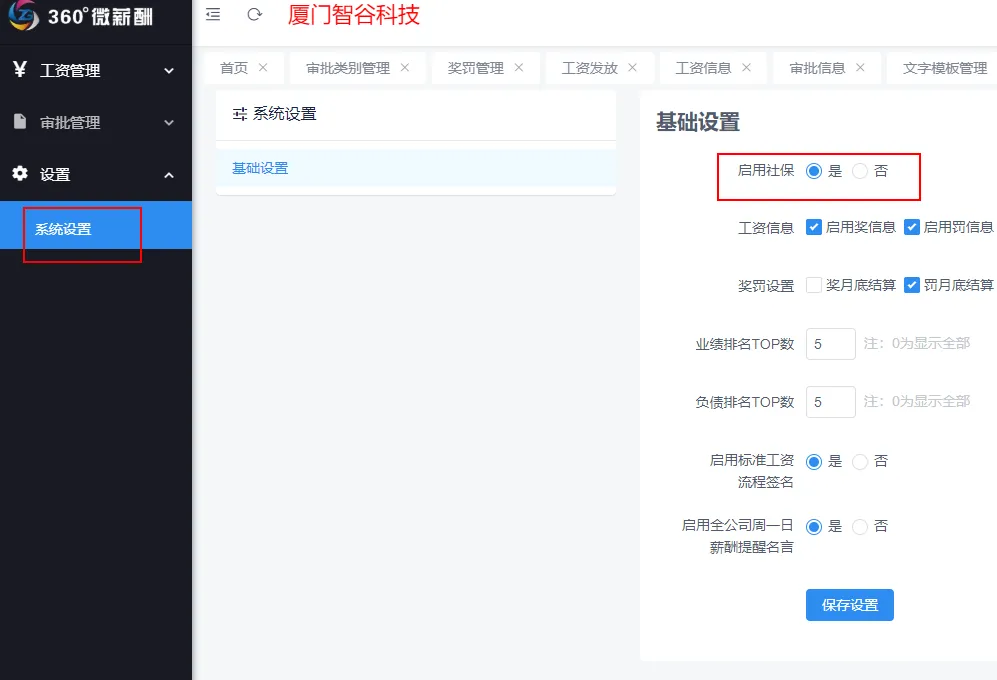997x680 pixels.
Task: Collapse the 设置 sidebar menu
Action: click(95, 175)
